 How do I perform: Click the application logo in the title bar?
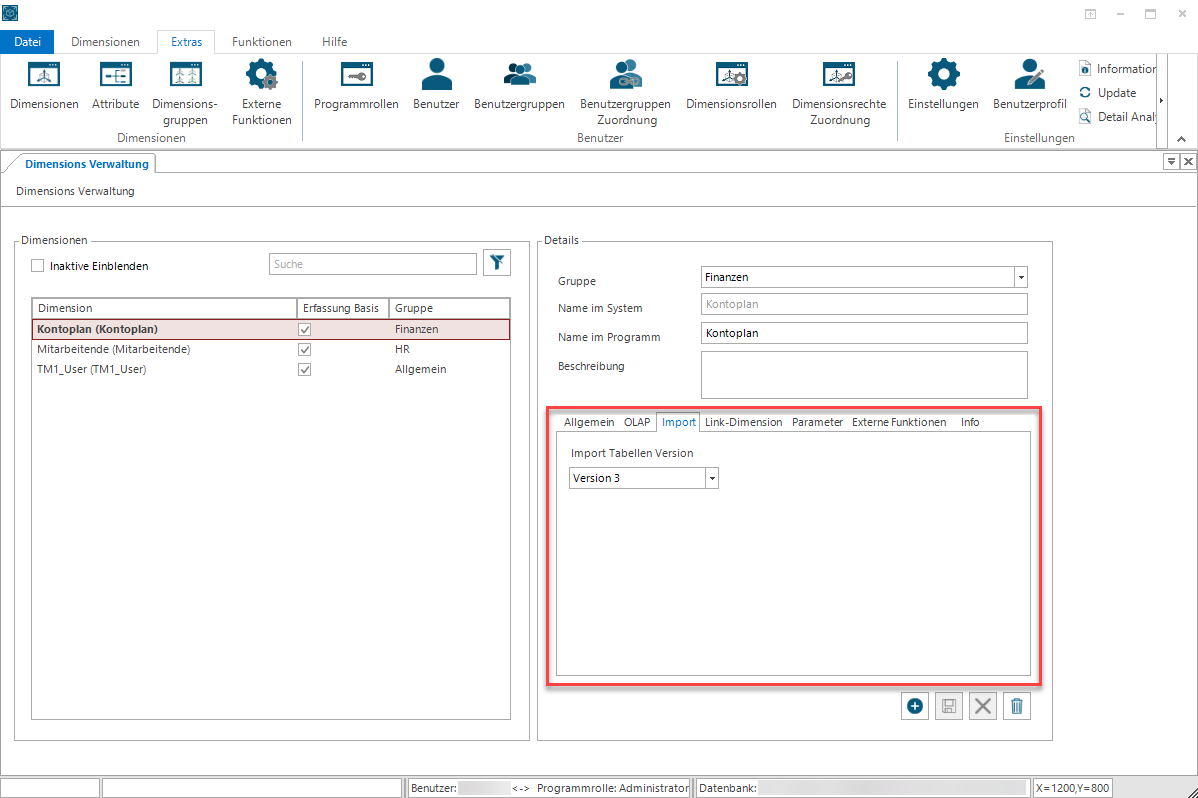click(x=10, y=13)
